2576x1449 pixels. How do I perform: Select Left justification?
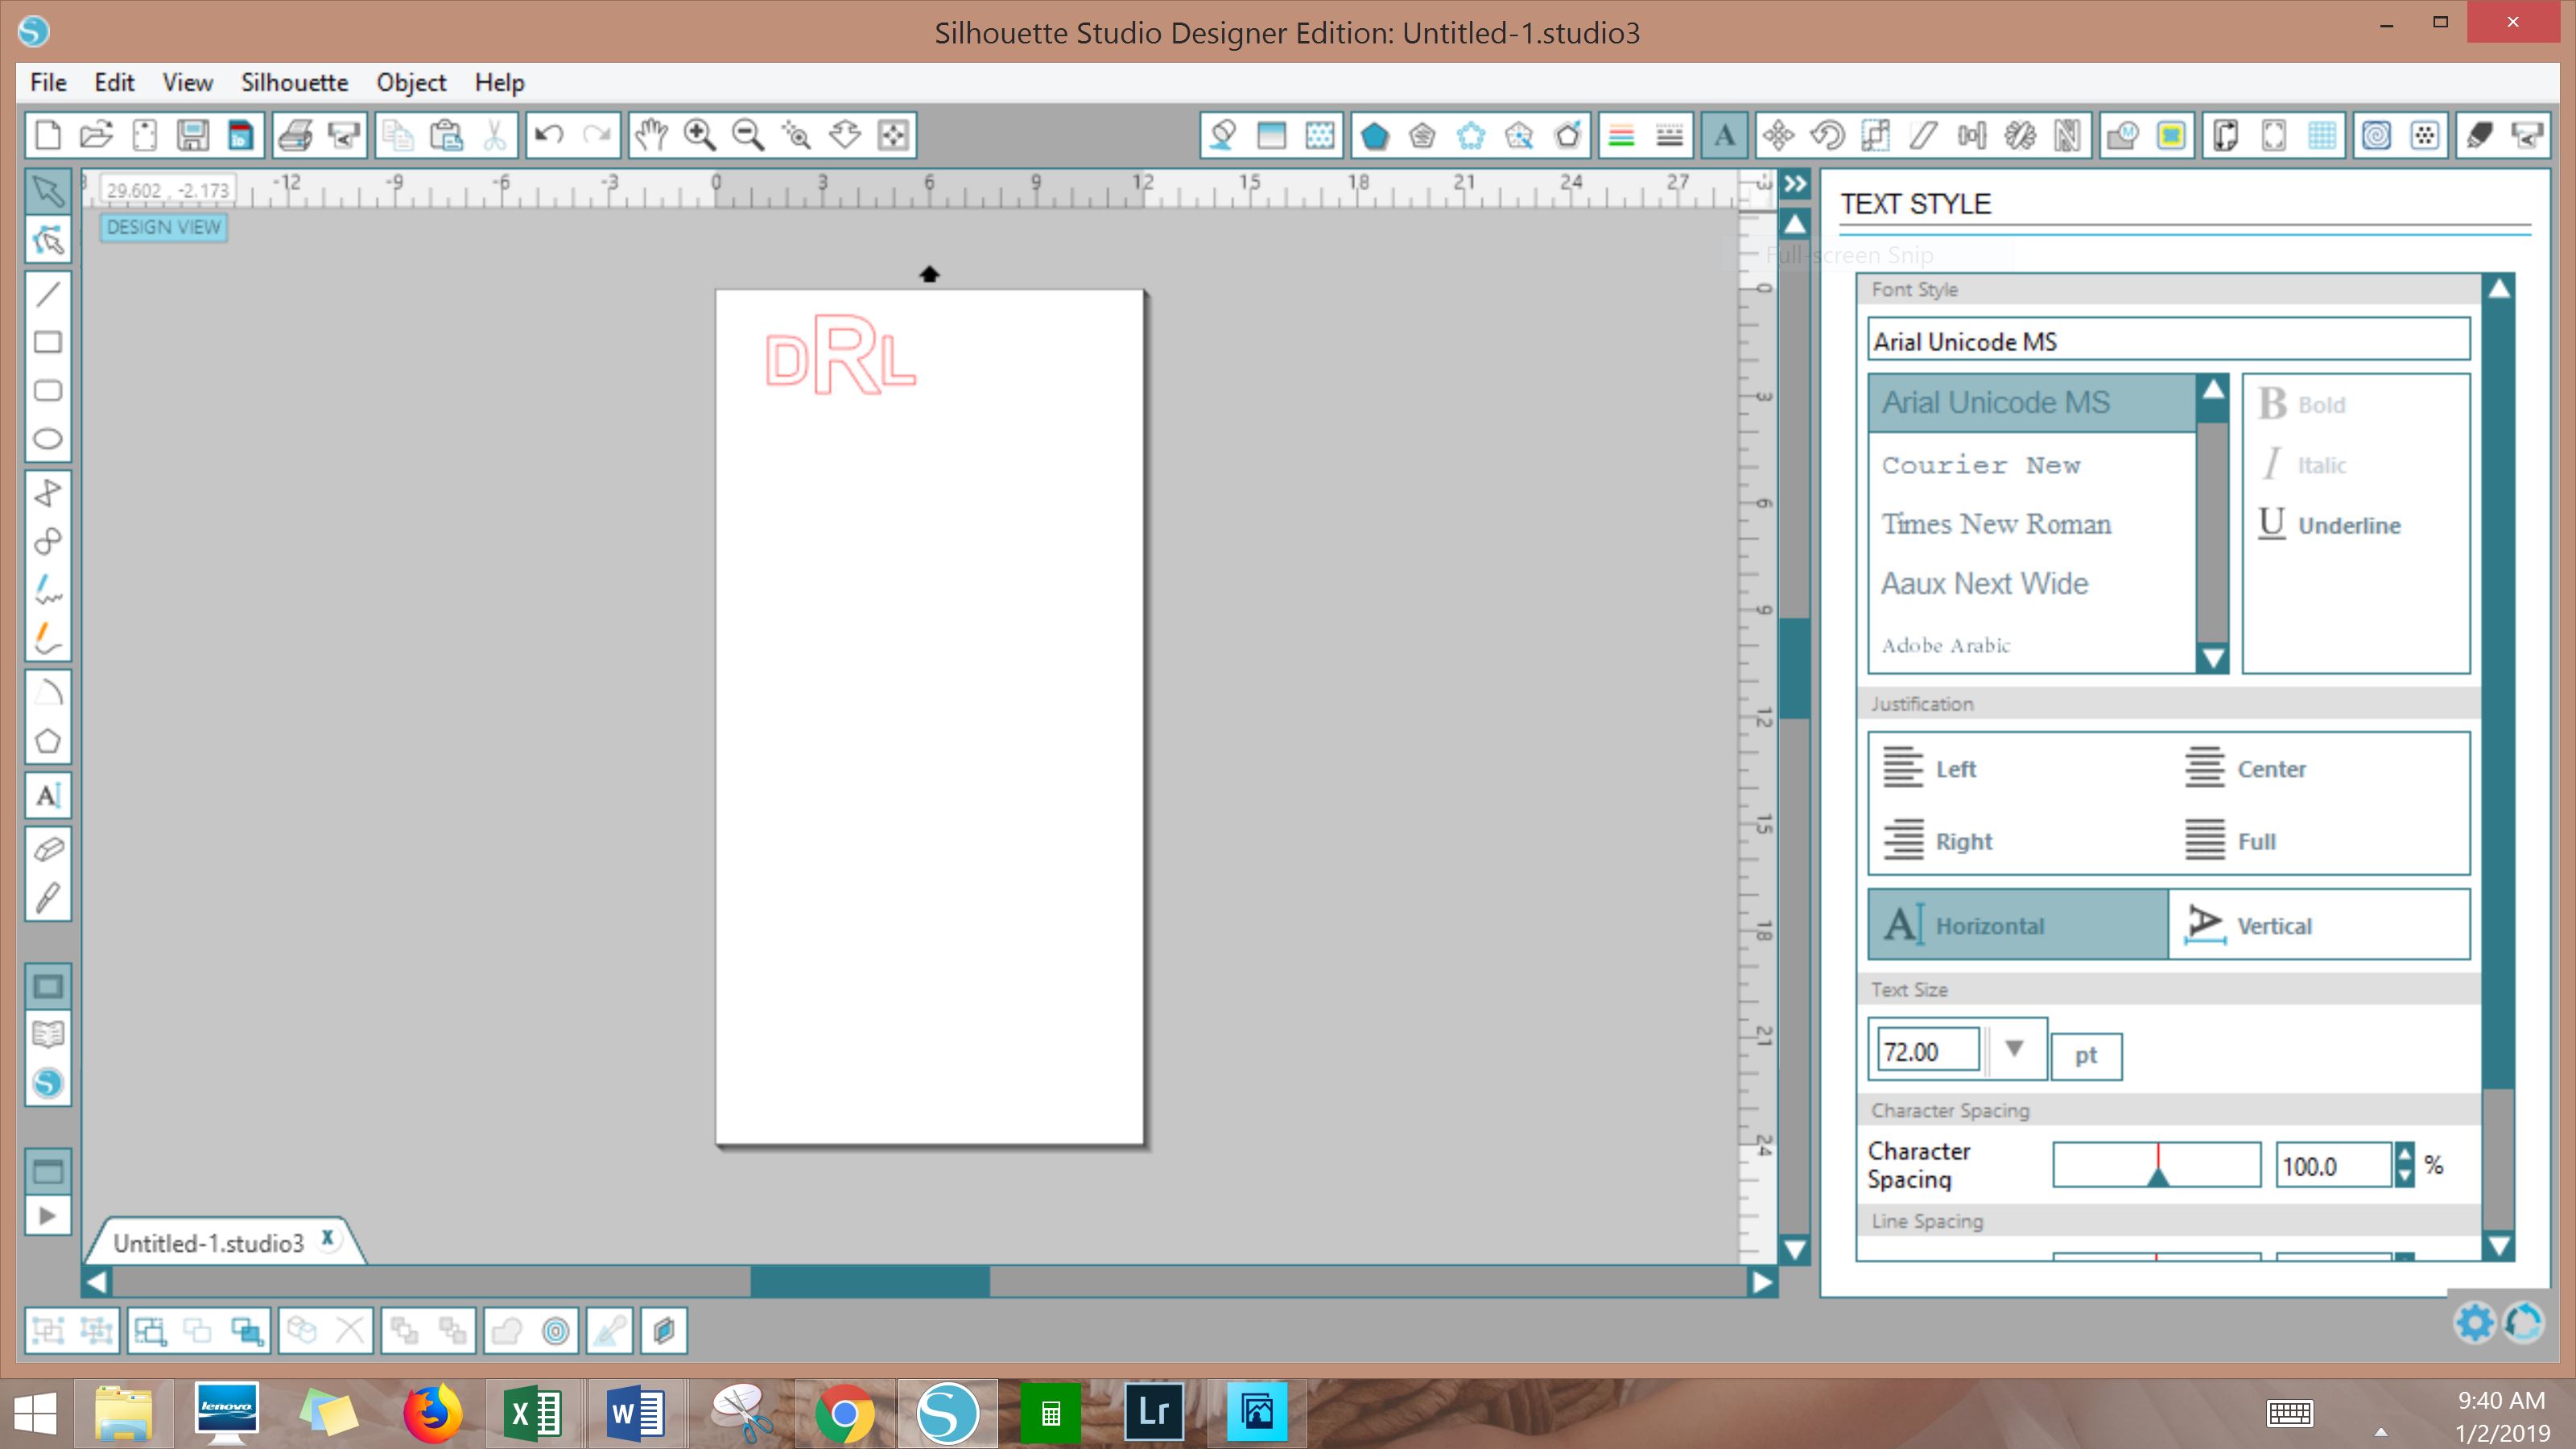coord(1930,768)
